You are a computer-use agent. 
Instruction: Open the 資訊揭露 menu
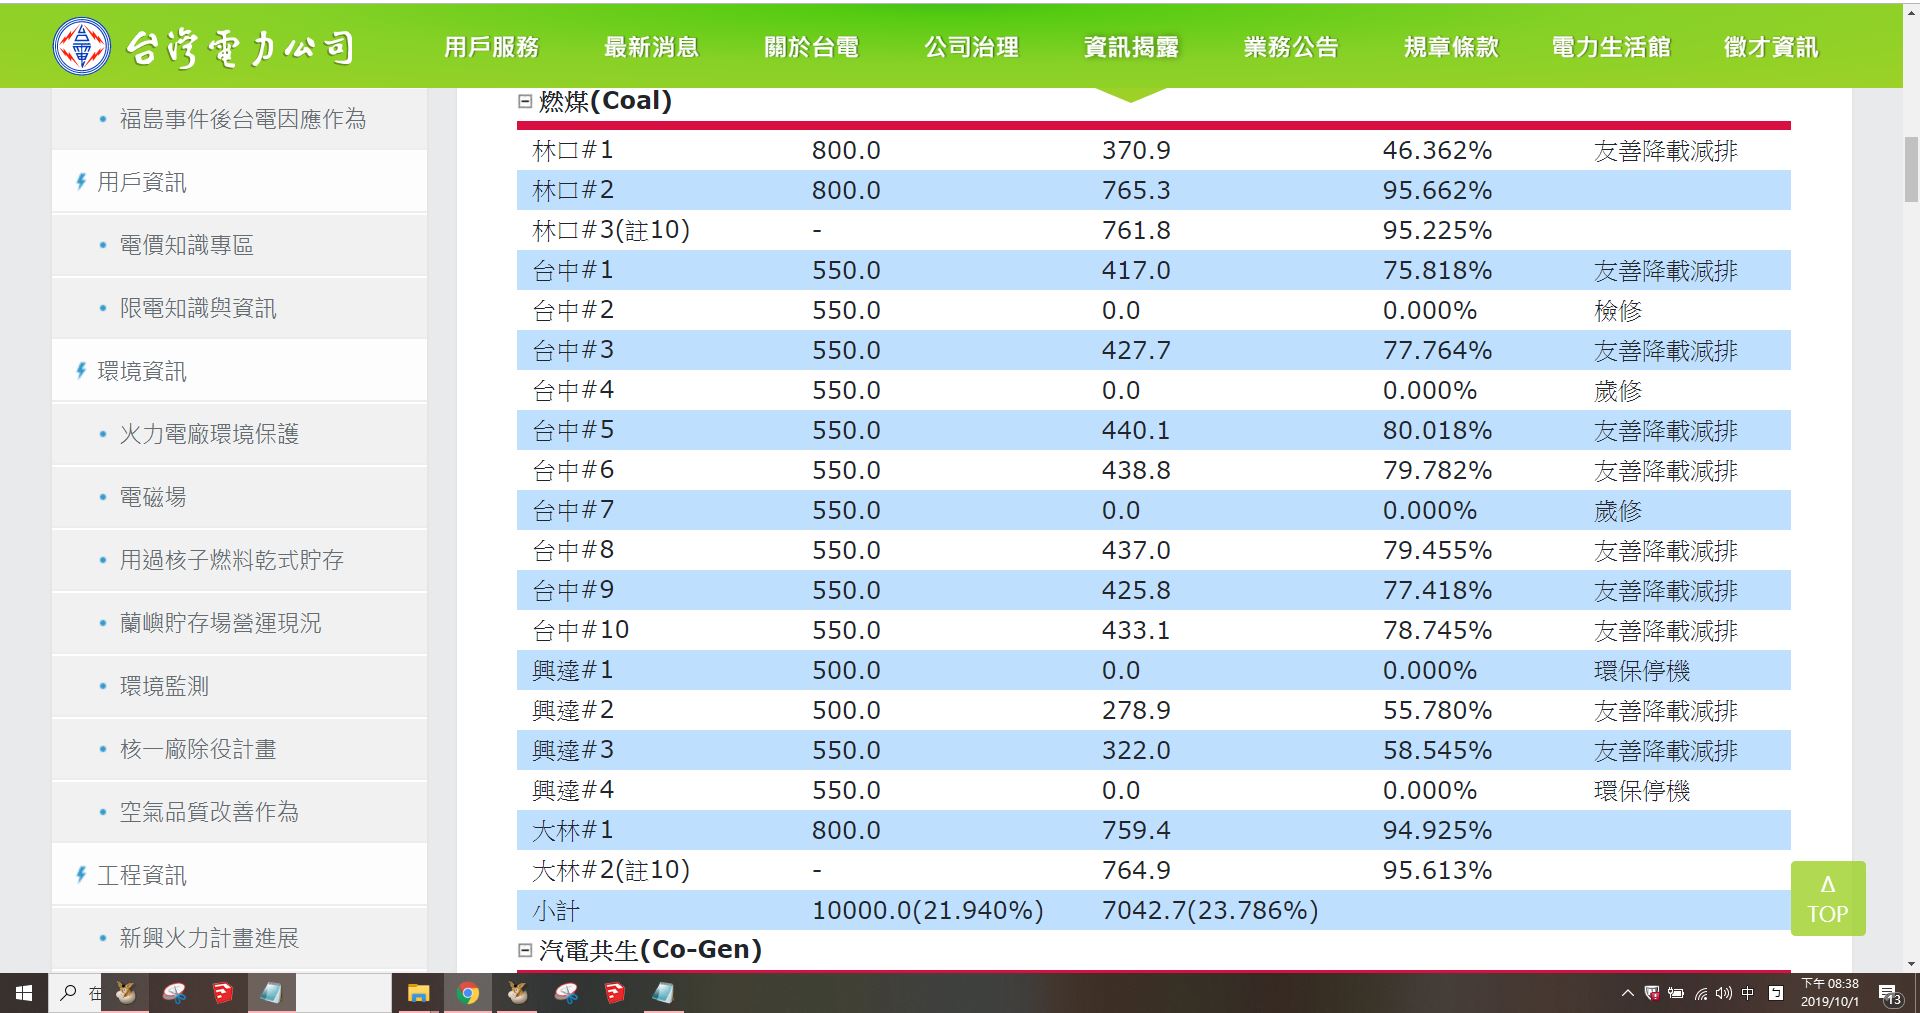1131,47
